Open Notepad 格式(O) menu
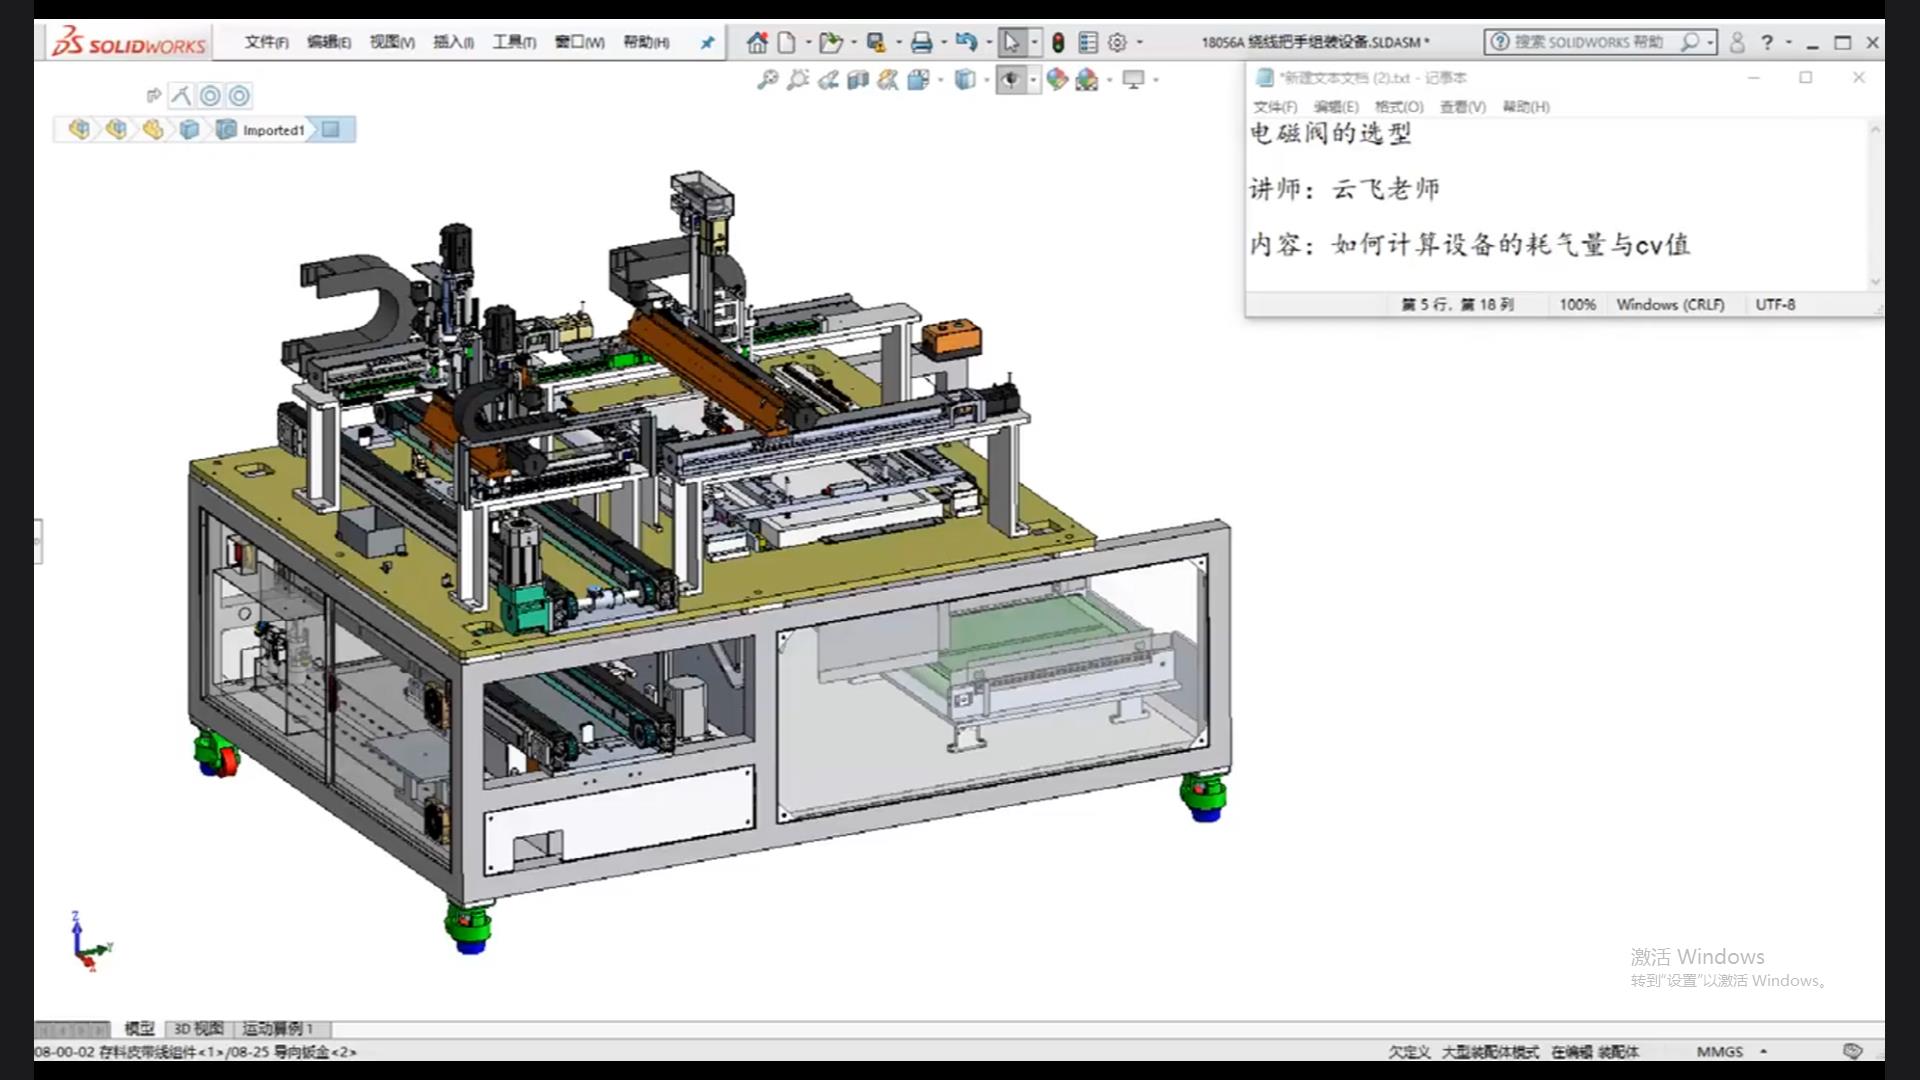Image resolution: width=1920 pixels, height=1080 pixels. (1399, 106)
